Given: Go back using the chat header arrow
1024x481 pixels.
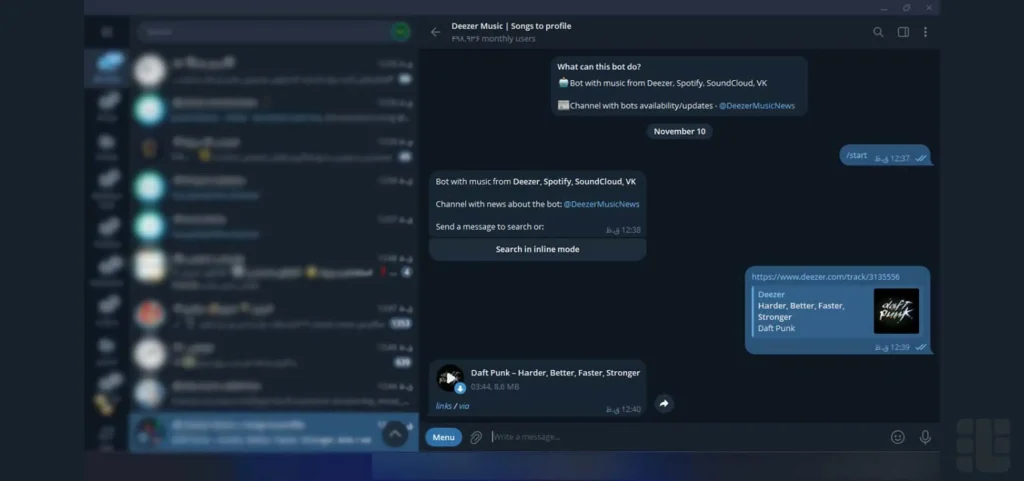Looking at the screenshot, I should (435, 32).
